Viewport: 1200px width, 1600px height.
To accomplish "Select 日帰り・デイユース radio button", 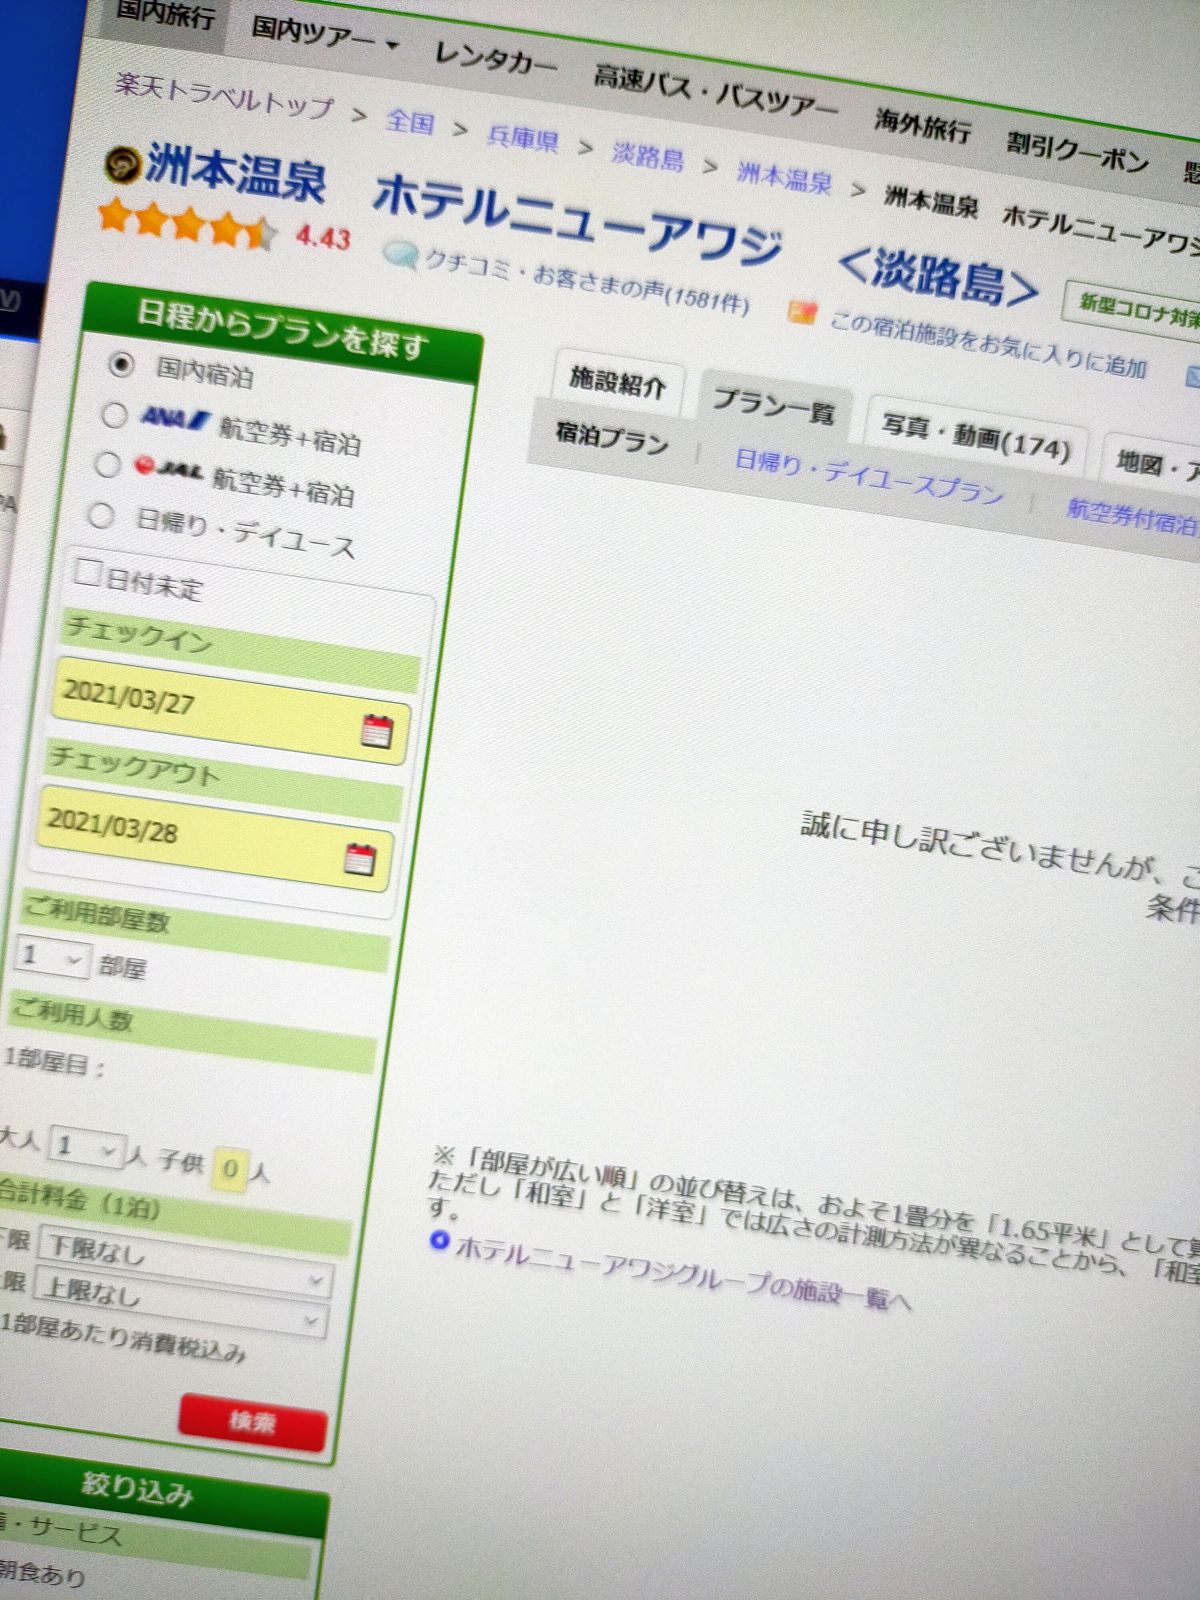I will coord(100,516).
